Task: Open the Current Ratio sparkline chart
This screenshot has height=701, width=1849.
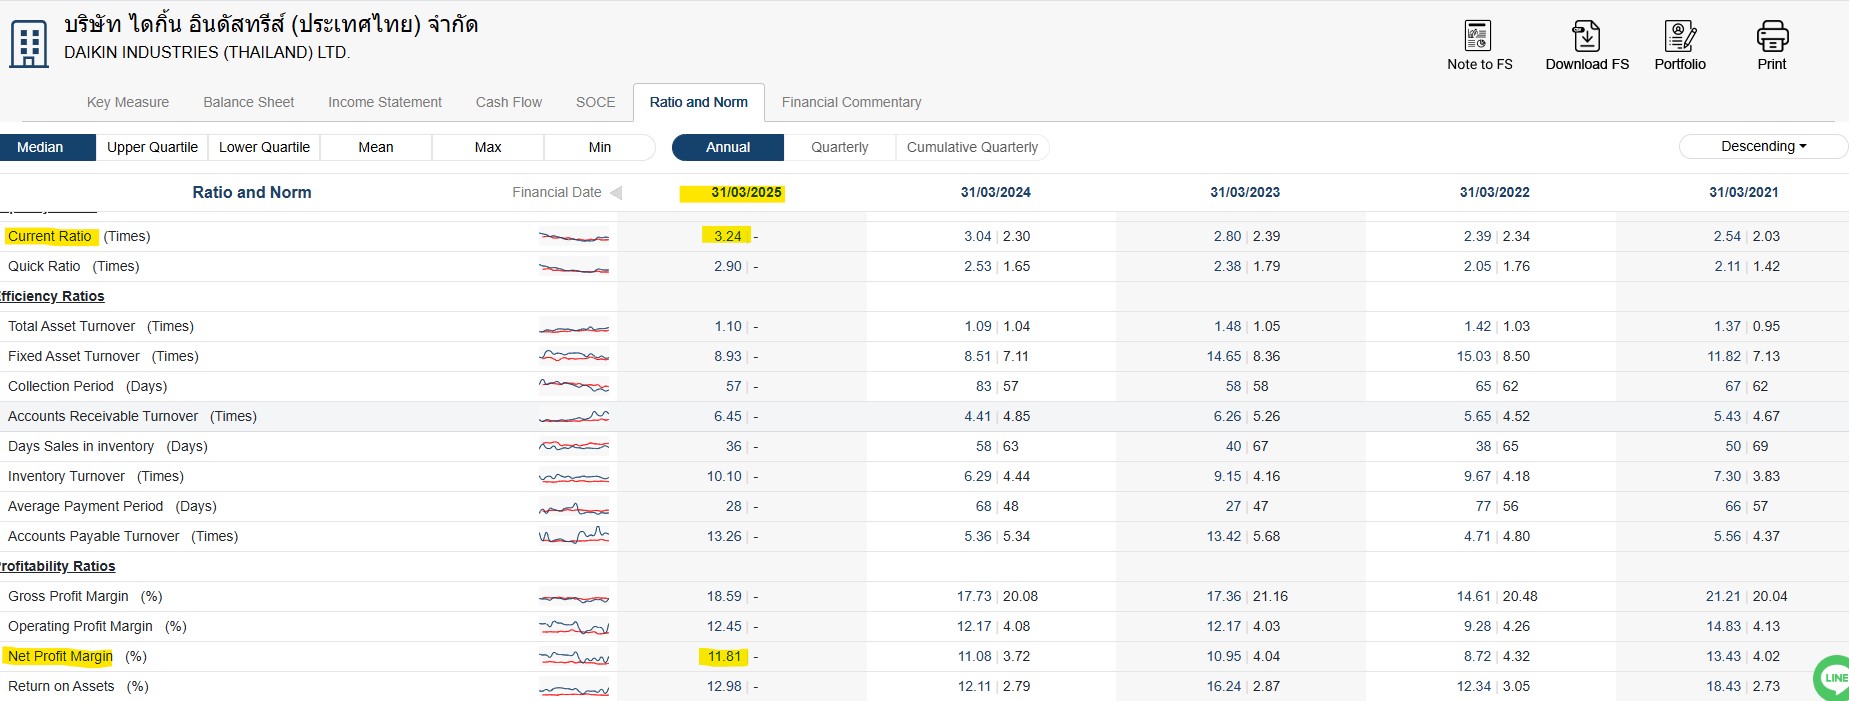Action: (x=573, y=237)
